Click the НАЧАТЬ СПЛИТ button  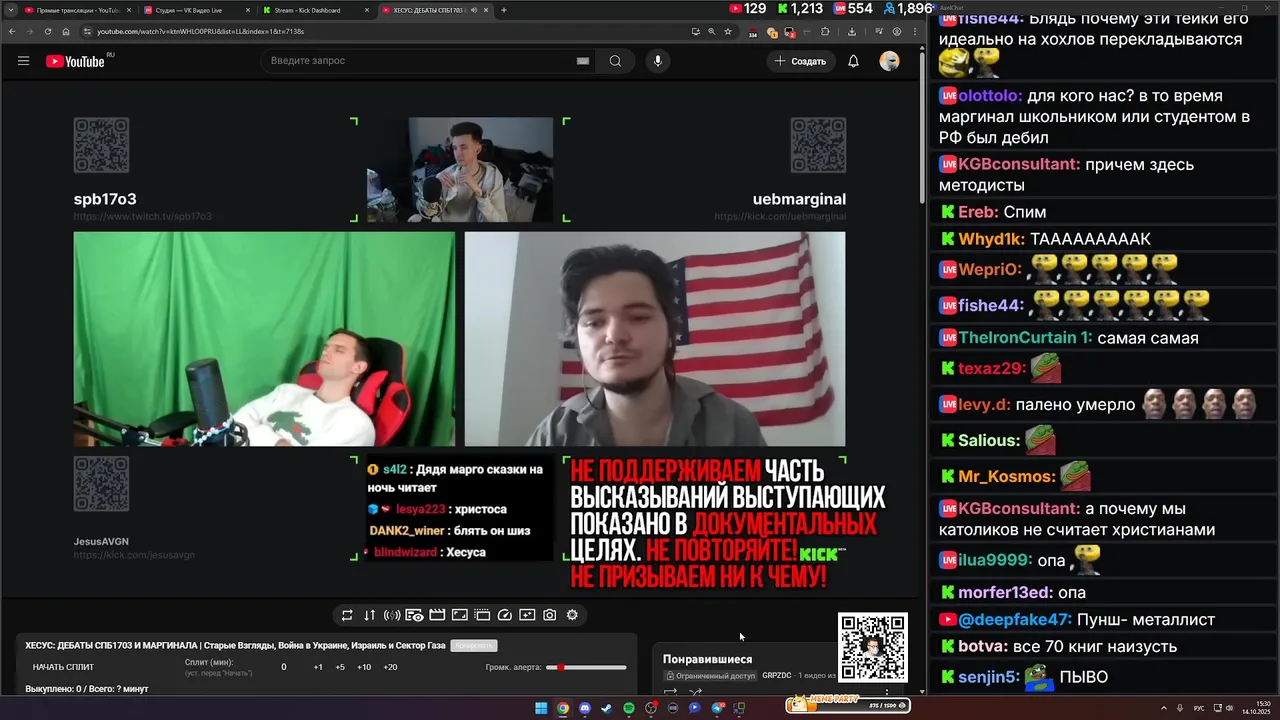click(63, 667)
